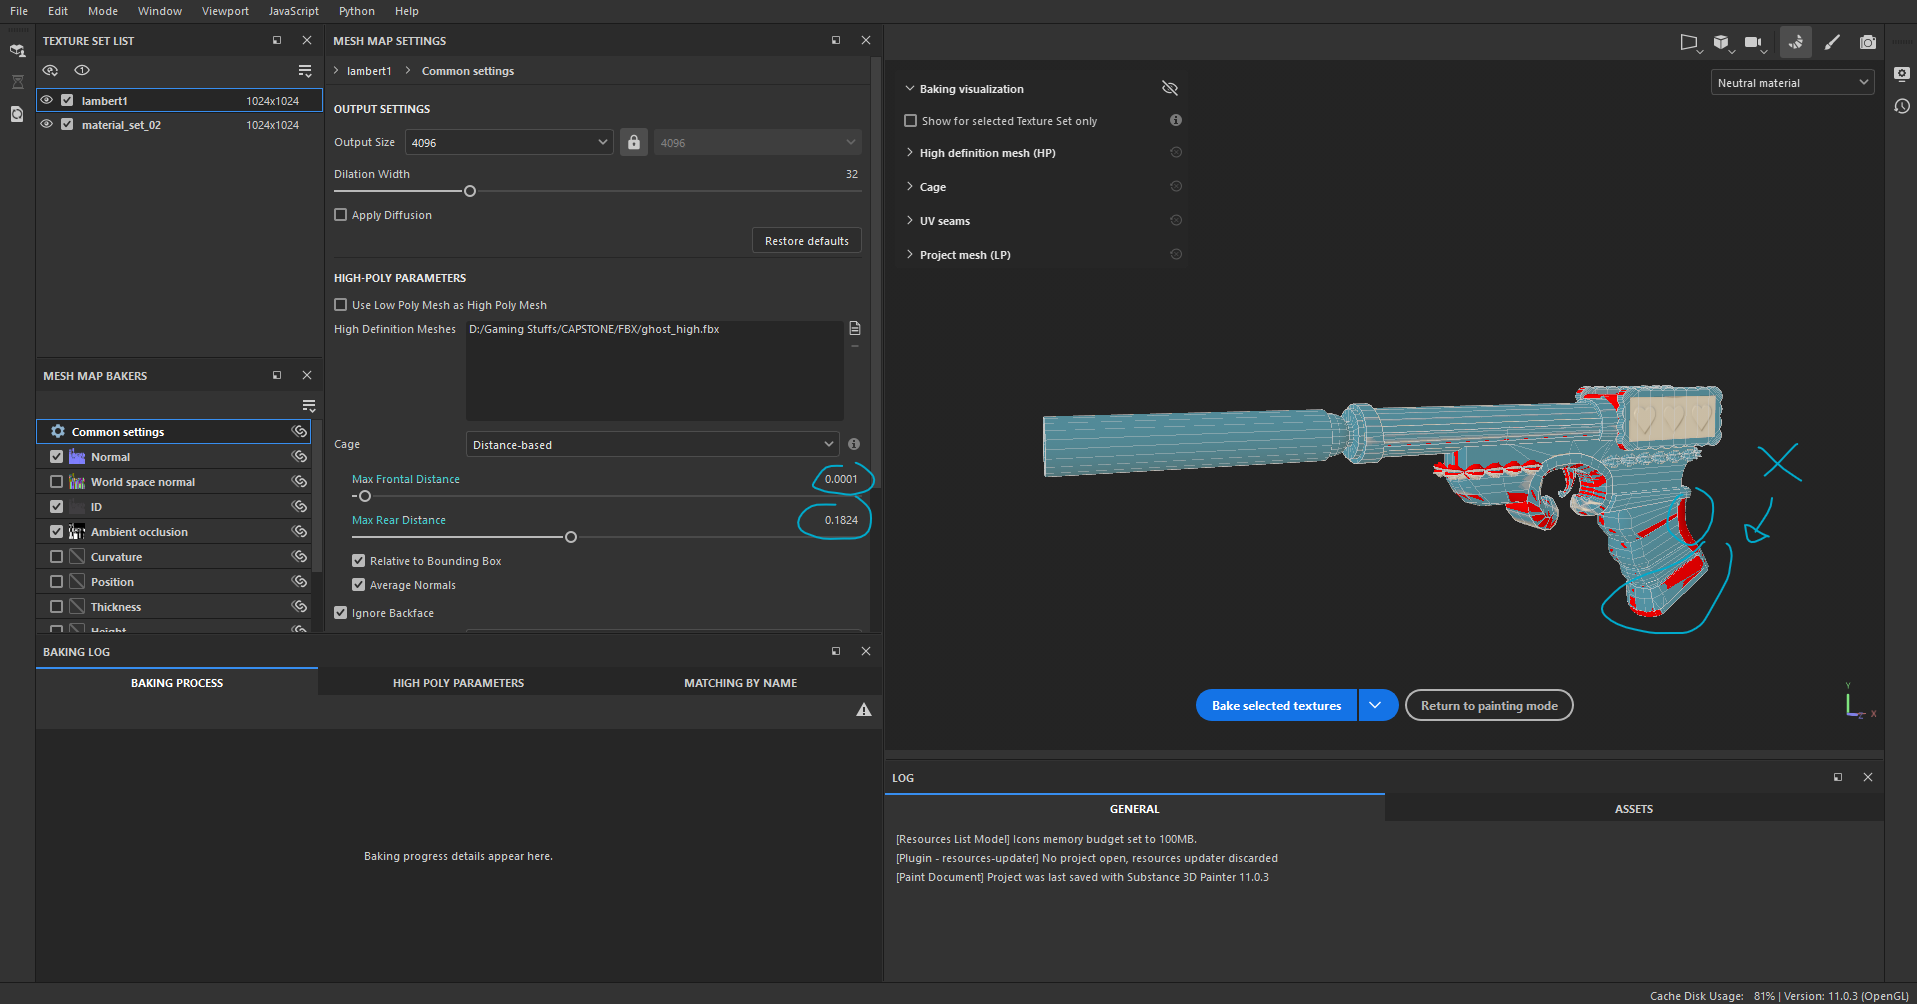The height and width of the screenshot is (1004, 1917).
Task: Uncheck the Average Normals option
Action: point(359,585)
